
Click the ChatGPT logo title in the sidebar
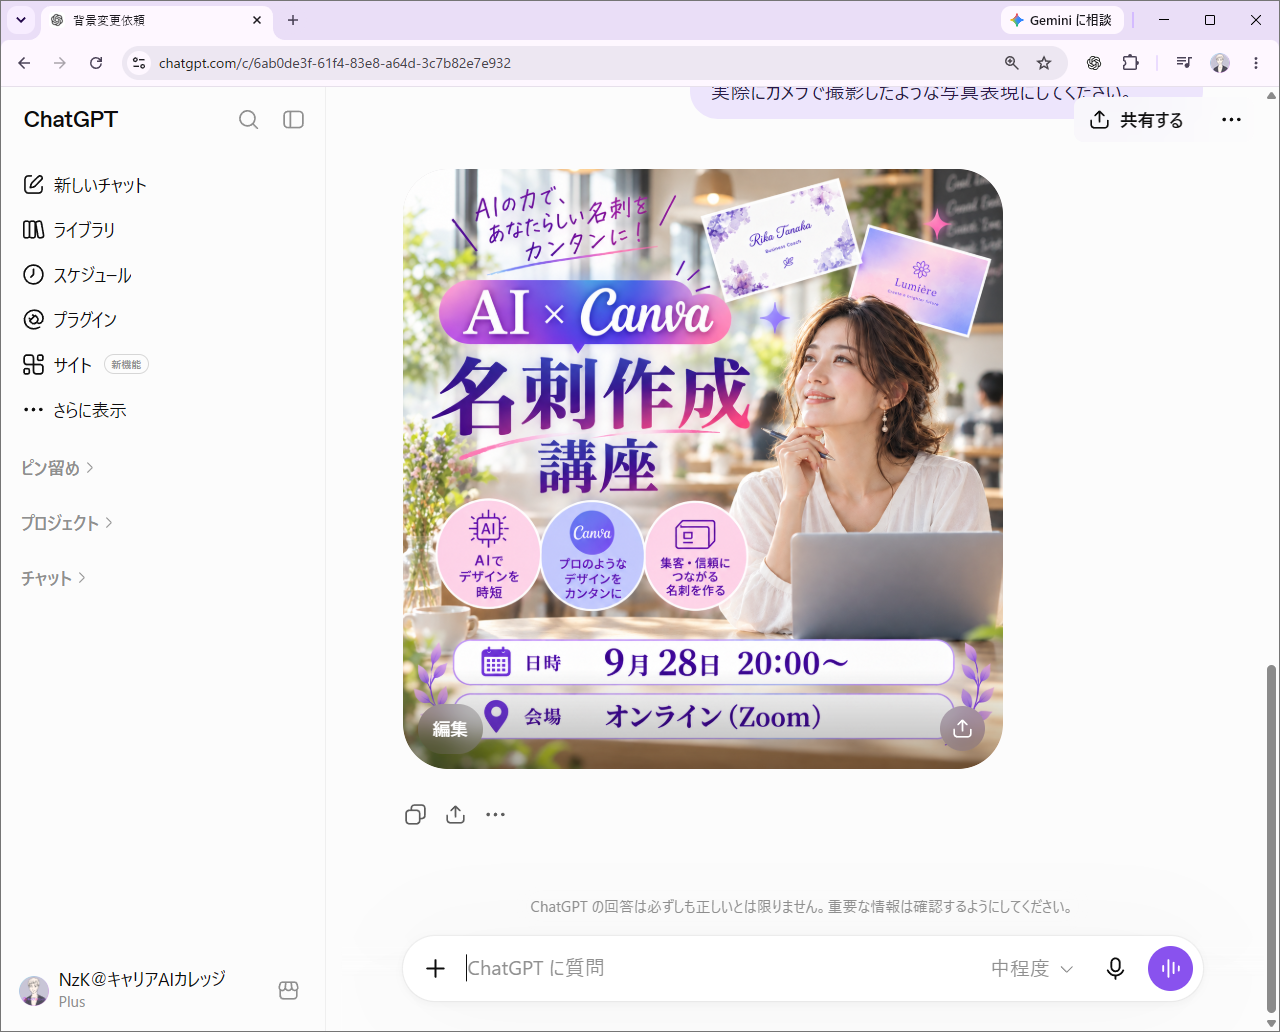click(71, 119)
